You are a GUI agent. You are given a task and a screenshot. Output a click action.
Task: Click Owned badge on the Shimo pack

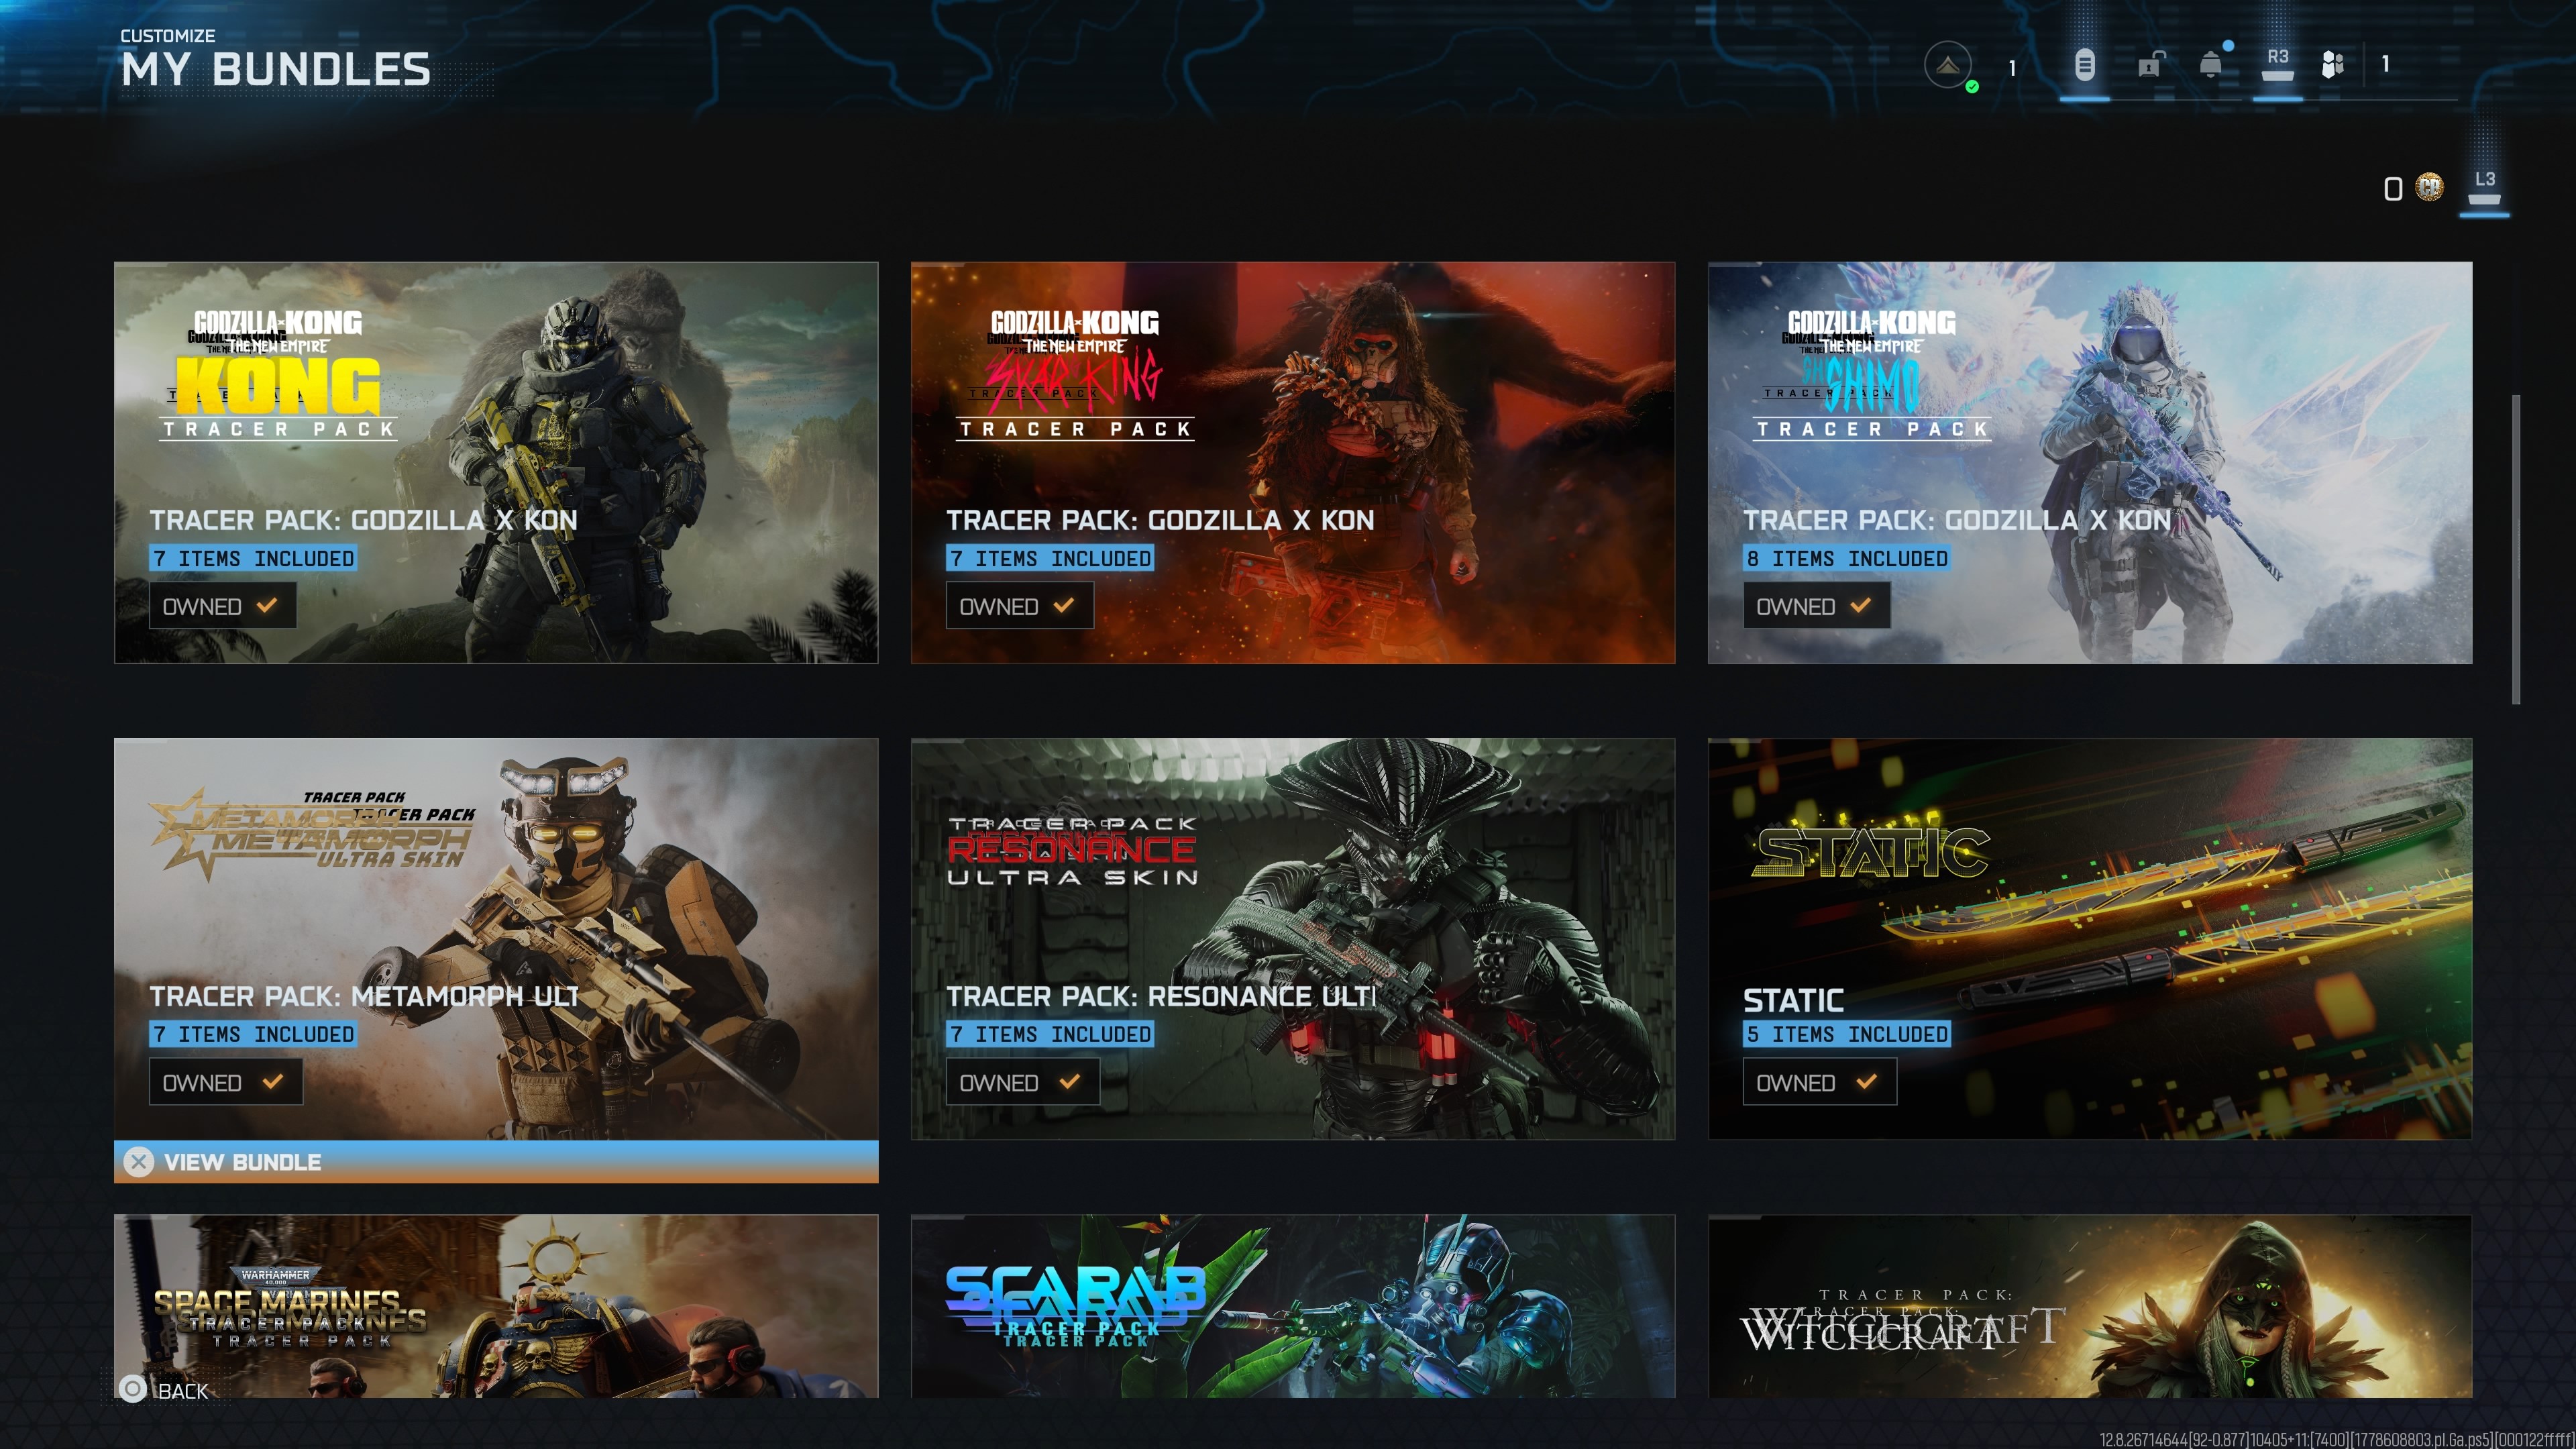[x=1816, y=606]
